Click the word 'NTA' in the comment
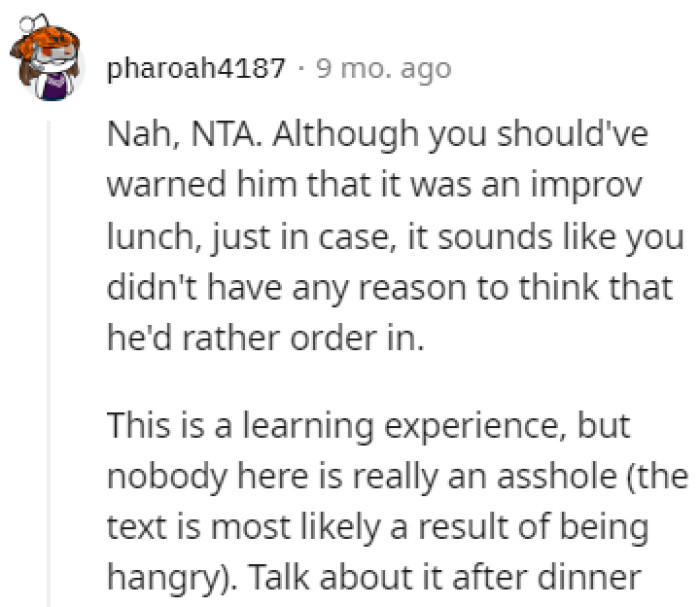This screenshot has width=700, height=607. pos(226,134)
